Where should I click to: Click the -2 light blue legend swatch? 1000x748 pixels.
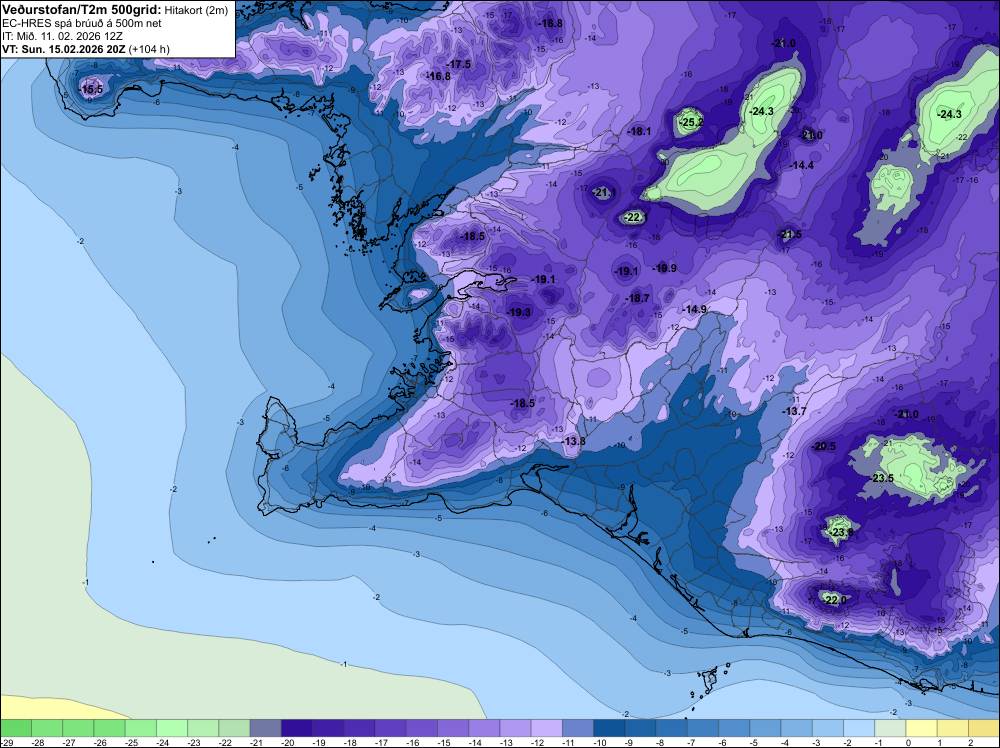pos(859,728)
